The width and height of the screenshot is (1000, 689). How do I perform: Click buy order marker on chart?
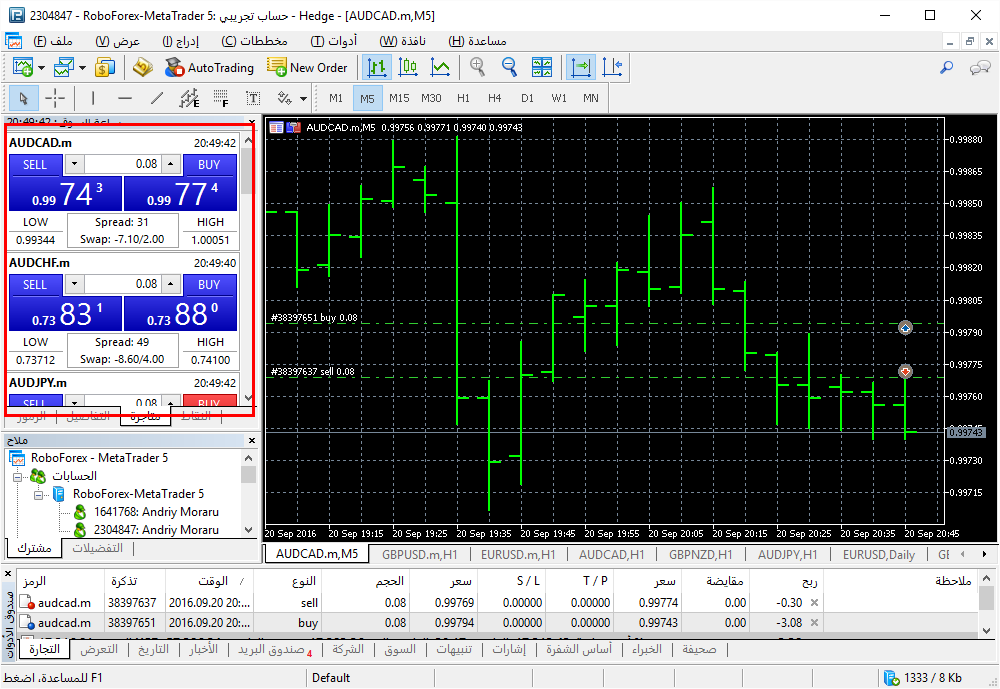click(905, 328)
